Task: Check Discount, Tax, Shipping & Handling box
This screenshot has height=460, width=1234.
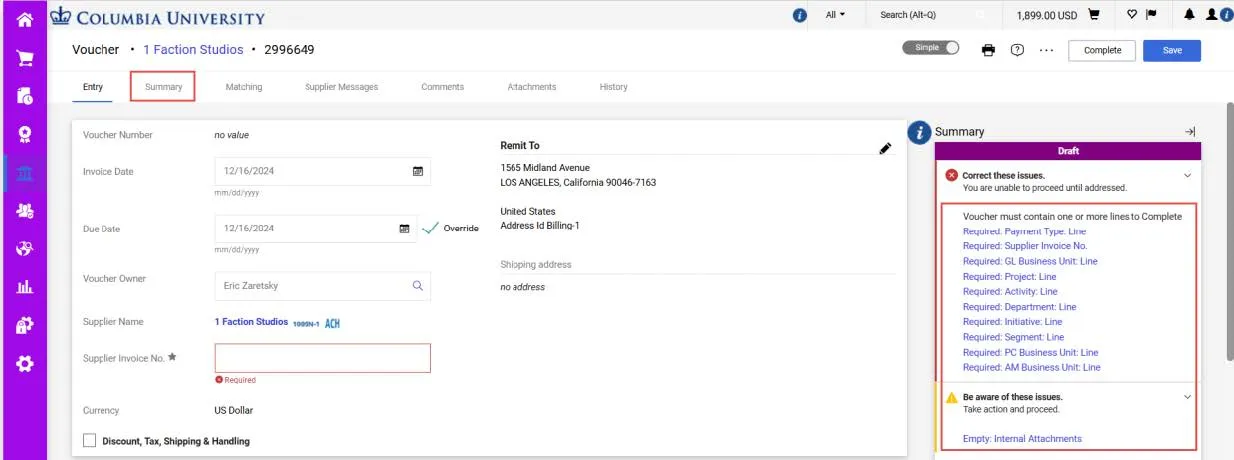Action: (90, 441)
